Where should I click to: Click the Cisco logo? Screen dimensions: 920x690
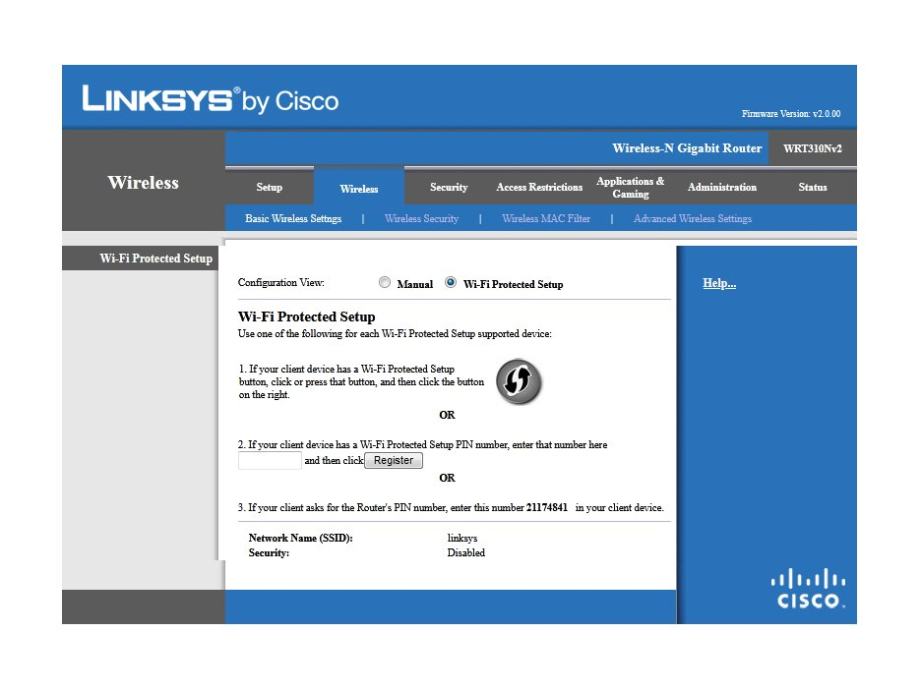[x=811, y=591]
